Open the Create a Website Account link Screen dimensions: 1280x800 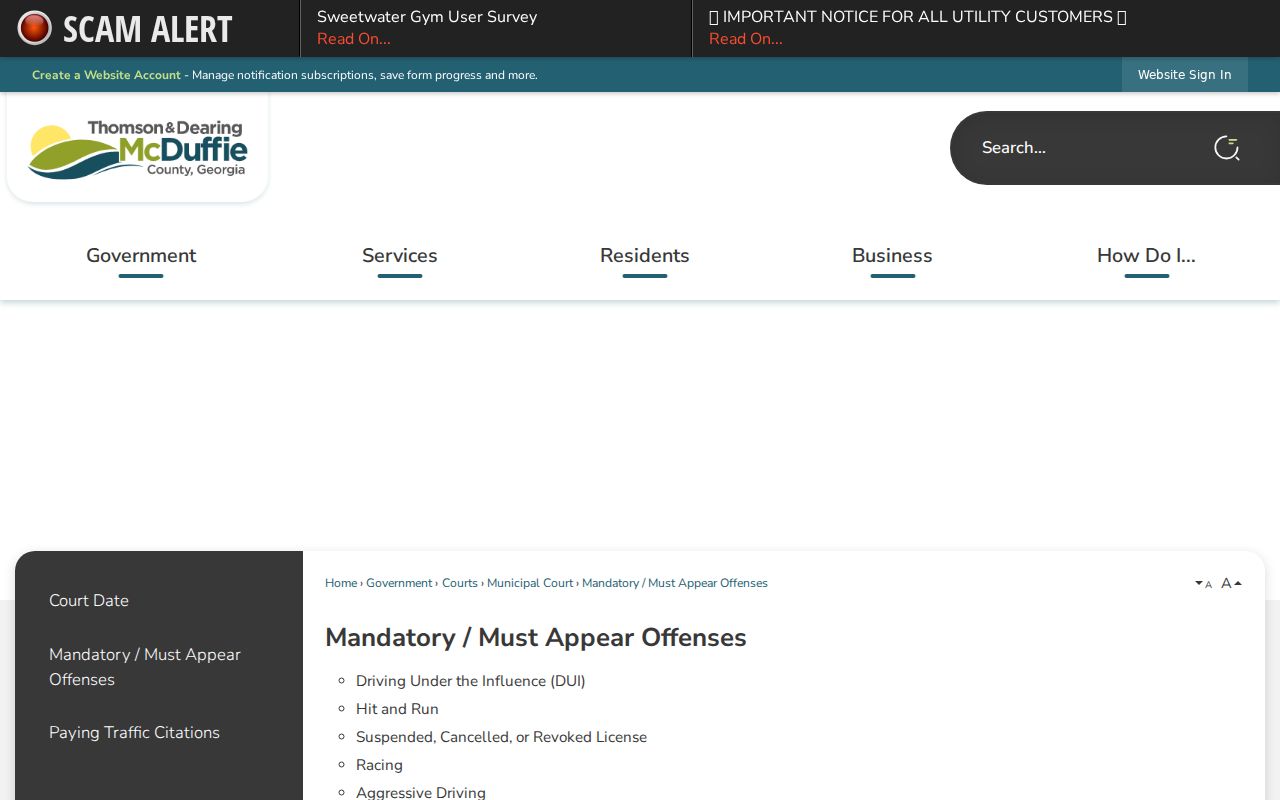[106, 75]
